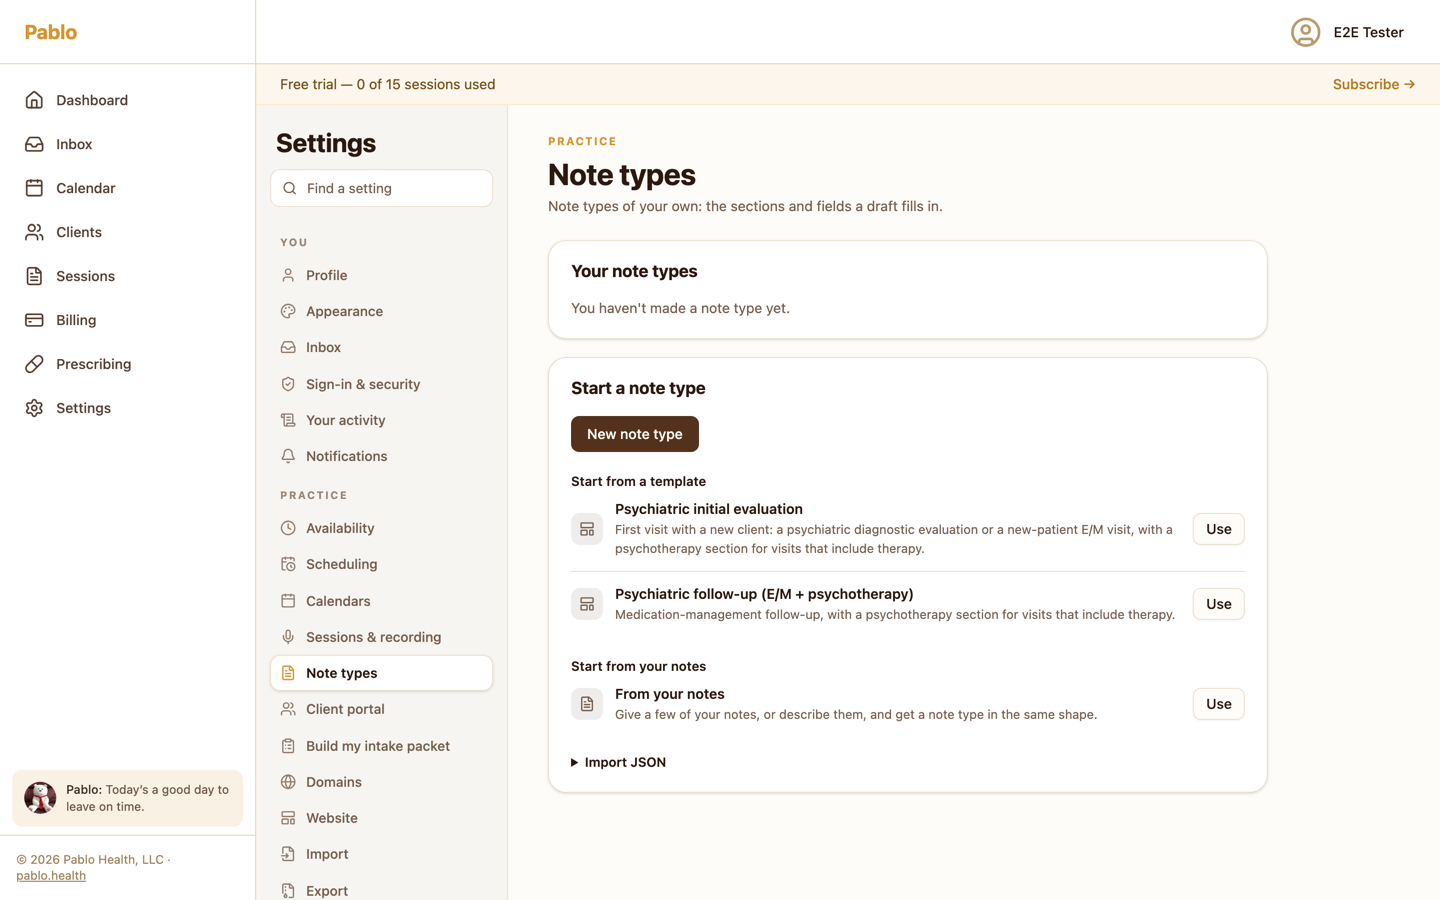Open the Calendars settings page

381,601
